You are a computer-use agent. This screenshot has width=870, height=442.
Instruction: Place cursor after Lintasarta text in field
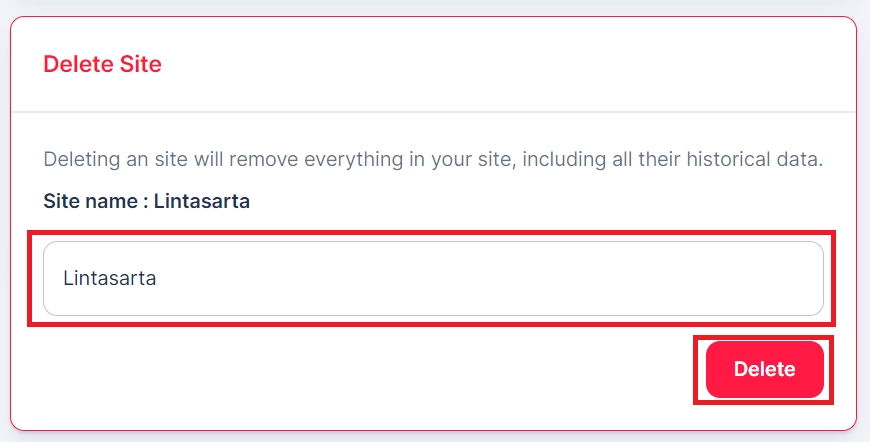(x=157, y=278)
